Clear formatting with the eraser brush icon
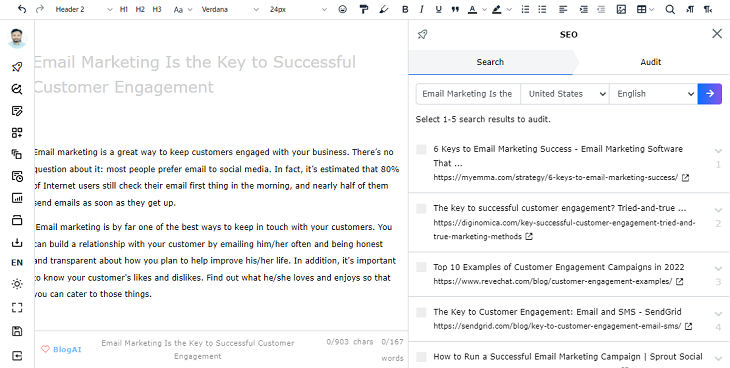The height and width of the screenshot is (368, 730). tap(384, 9)
